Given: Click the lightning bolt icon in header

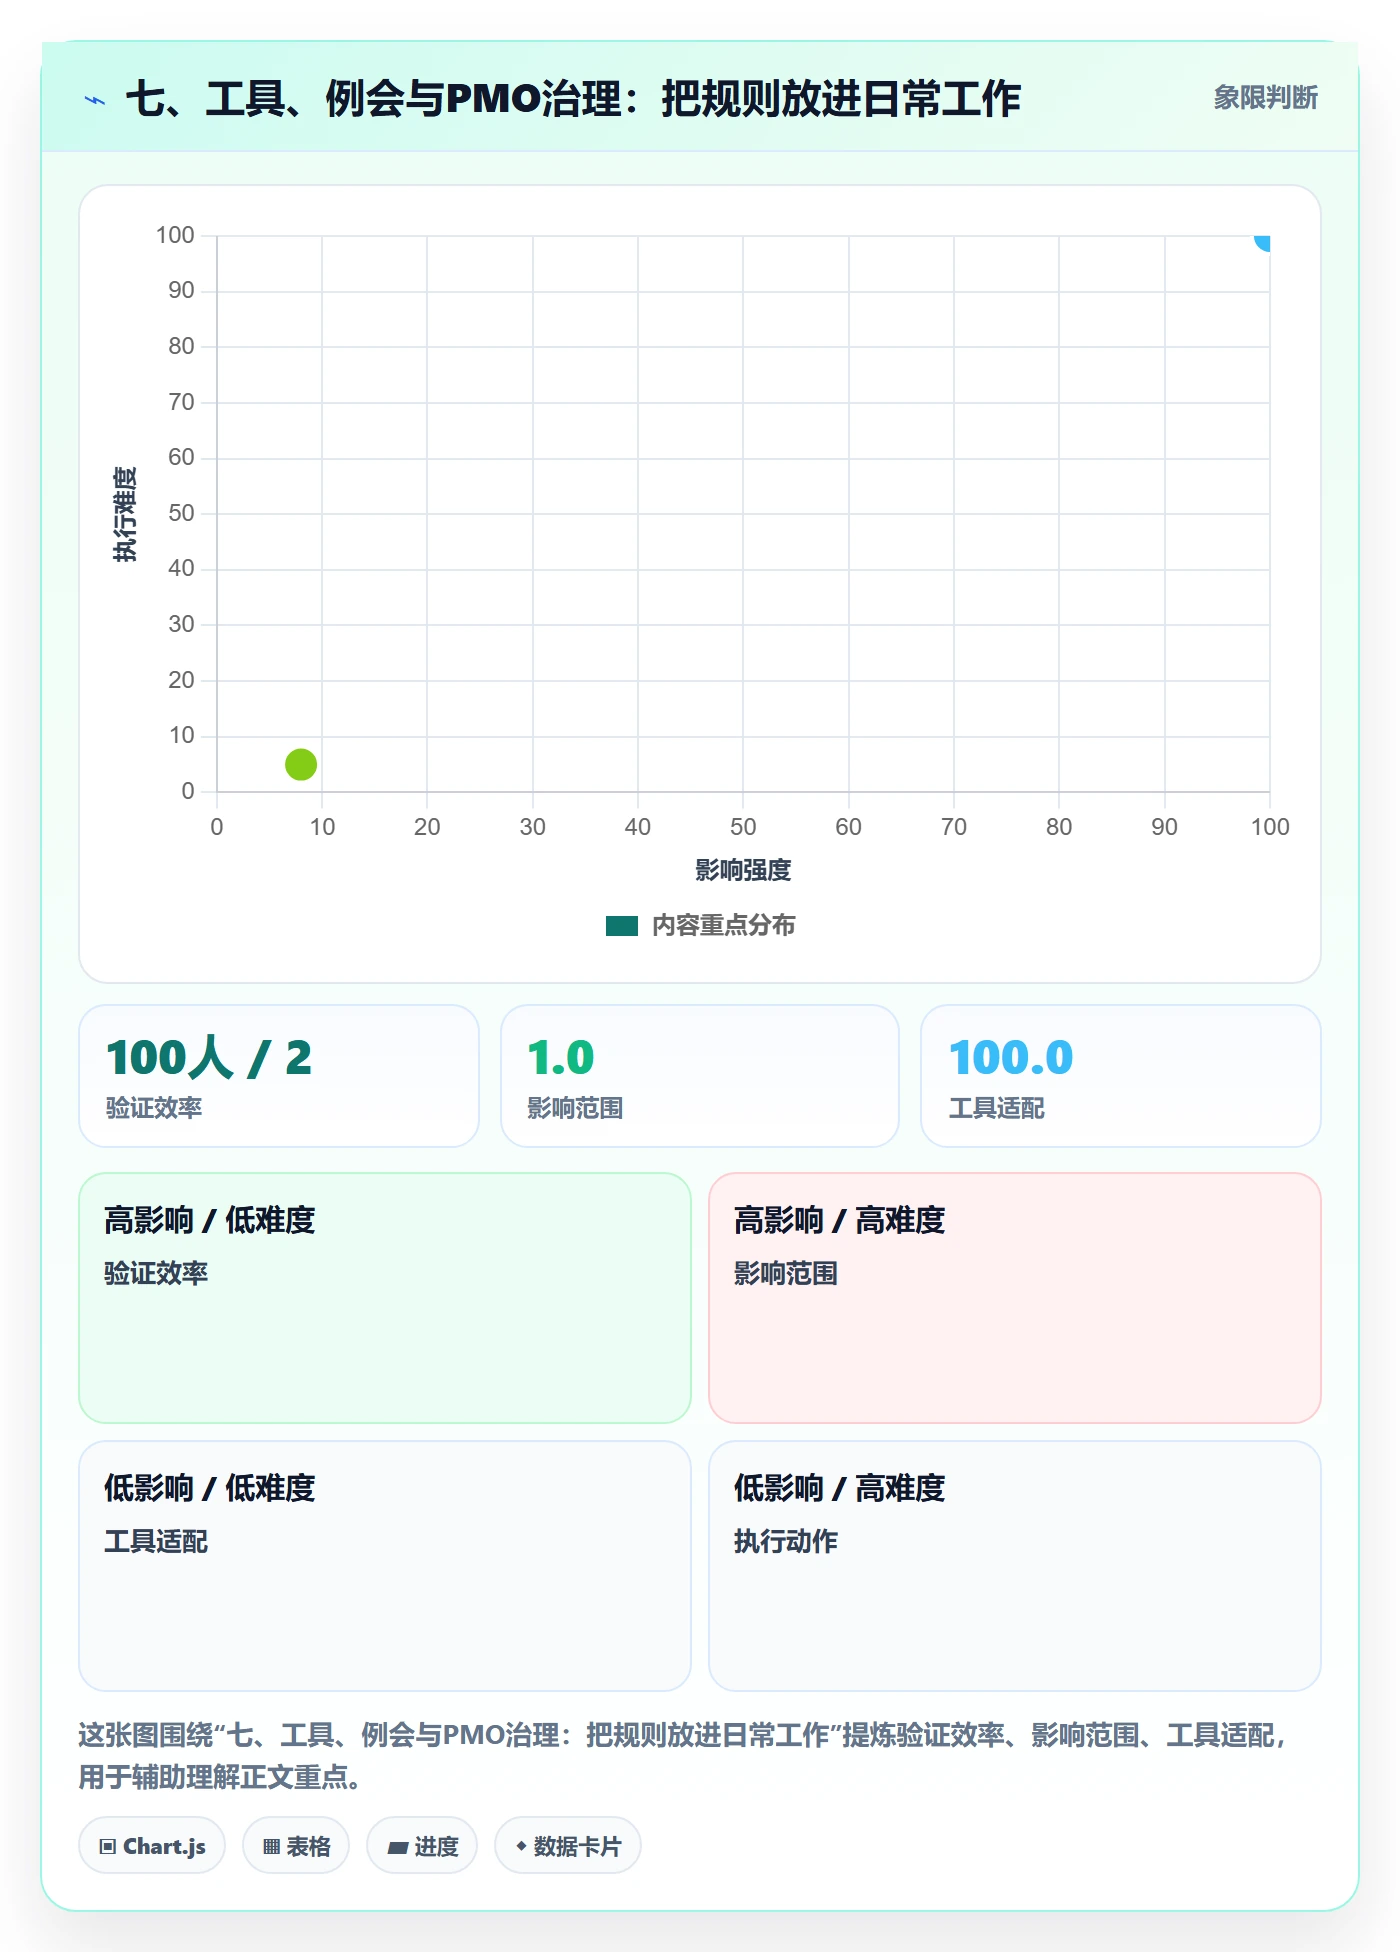Looking at the screenshot, I should pos(95,100).
